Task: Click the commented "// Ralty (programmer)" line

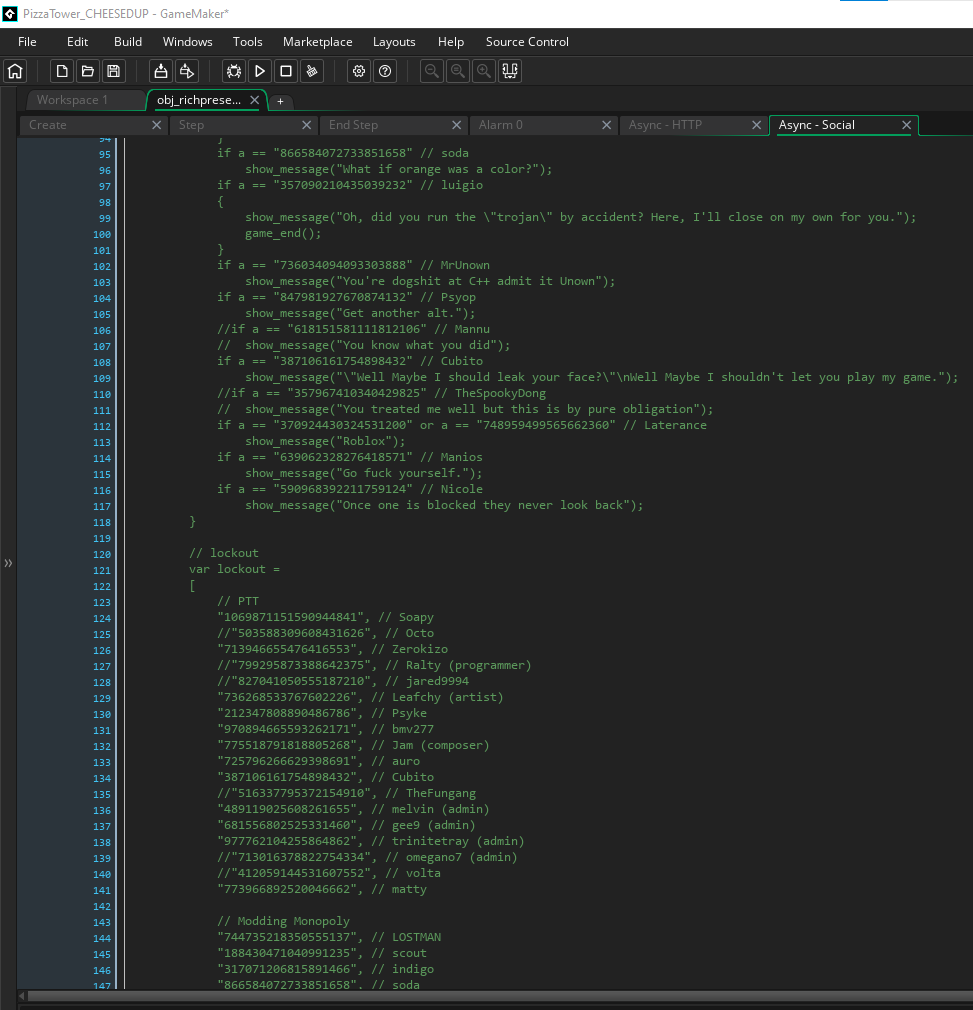Action: pyautogui.click(x=374, y=665)
